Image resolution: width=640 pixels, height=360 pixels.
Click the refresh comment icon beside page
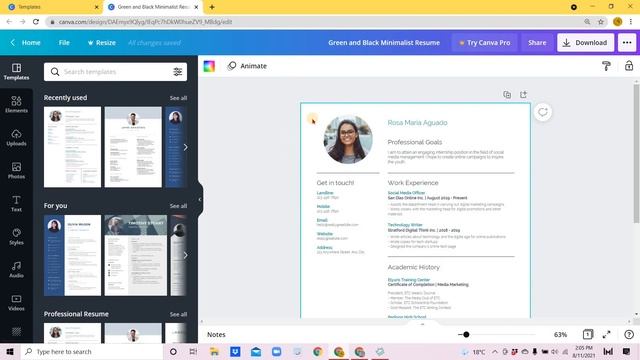(x=542, y=112)
